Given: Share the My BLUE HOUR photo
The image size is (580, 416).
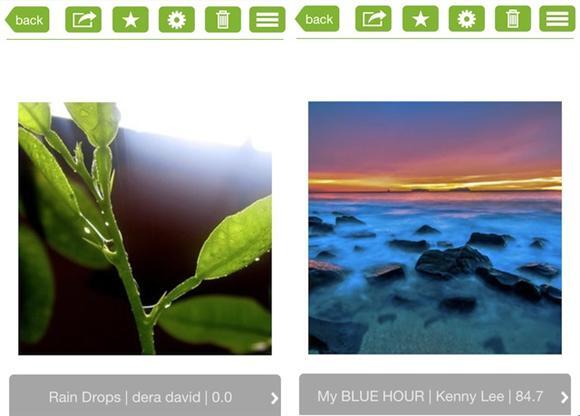Looking at the screenshot, I should (373, 18).
